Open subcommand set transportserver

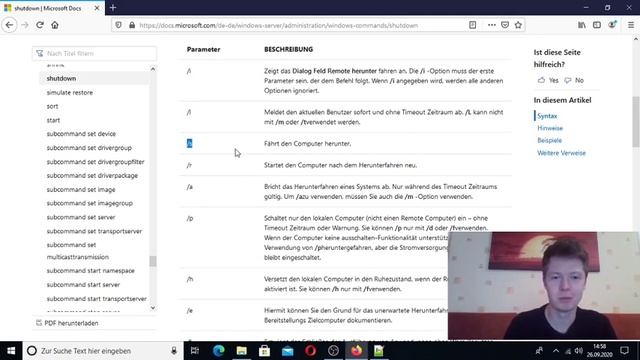click(94, 231)
